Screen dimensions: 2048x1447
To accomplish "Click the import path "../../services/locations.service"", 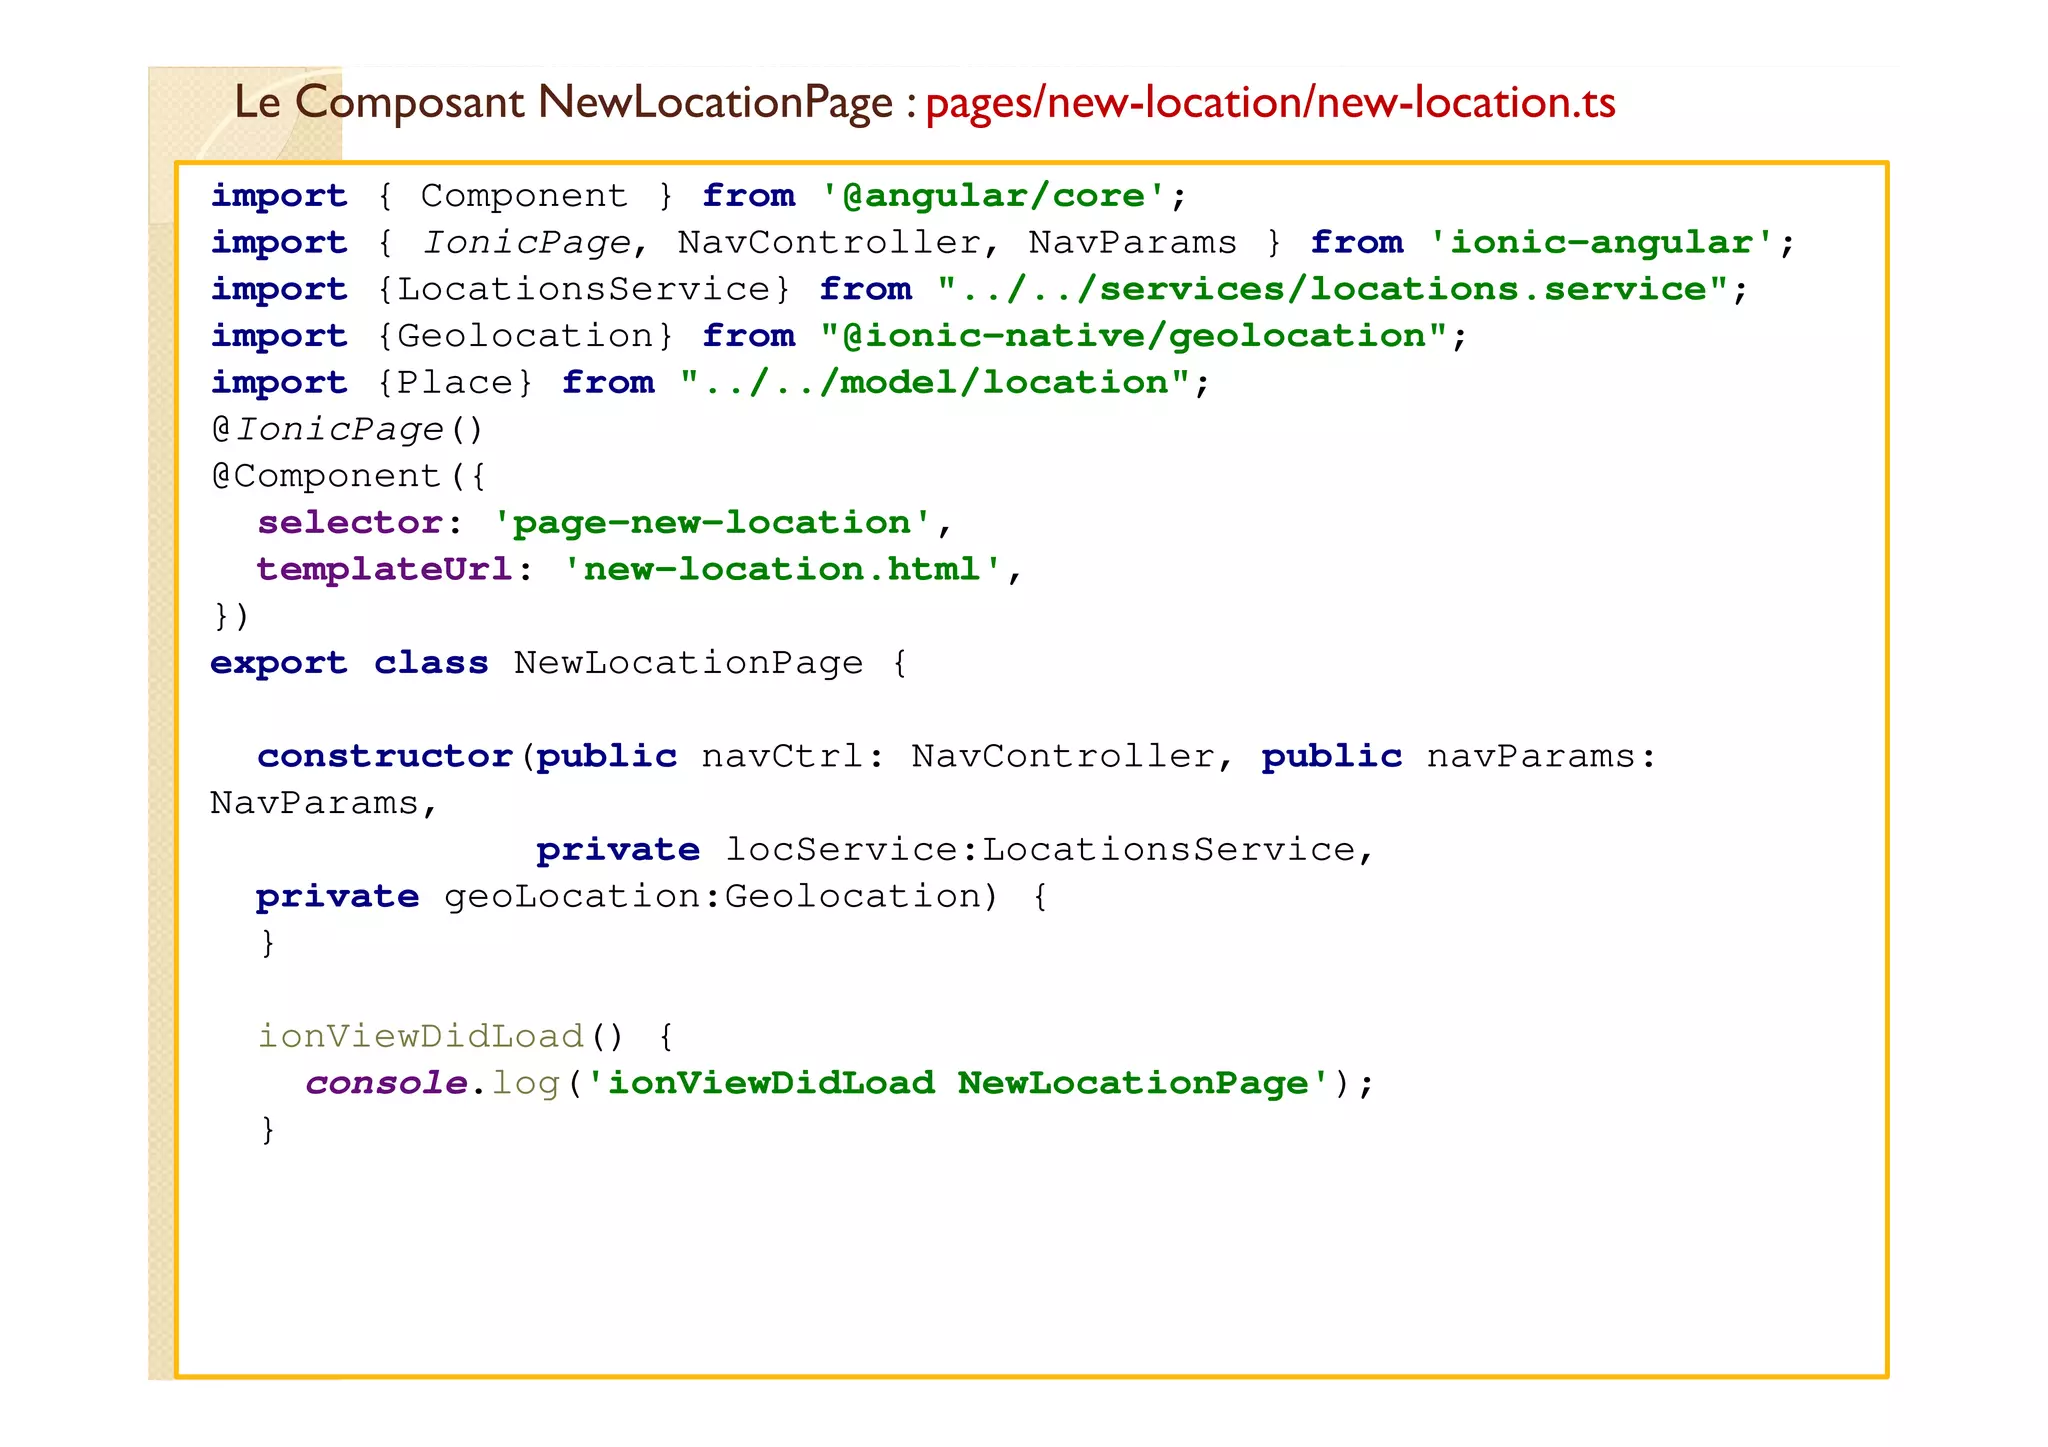I will (1333, 289).
